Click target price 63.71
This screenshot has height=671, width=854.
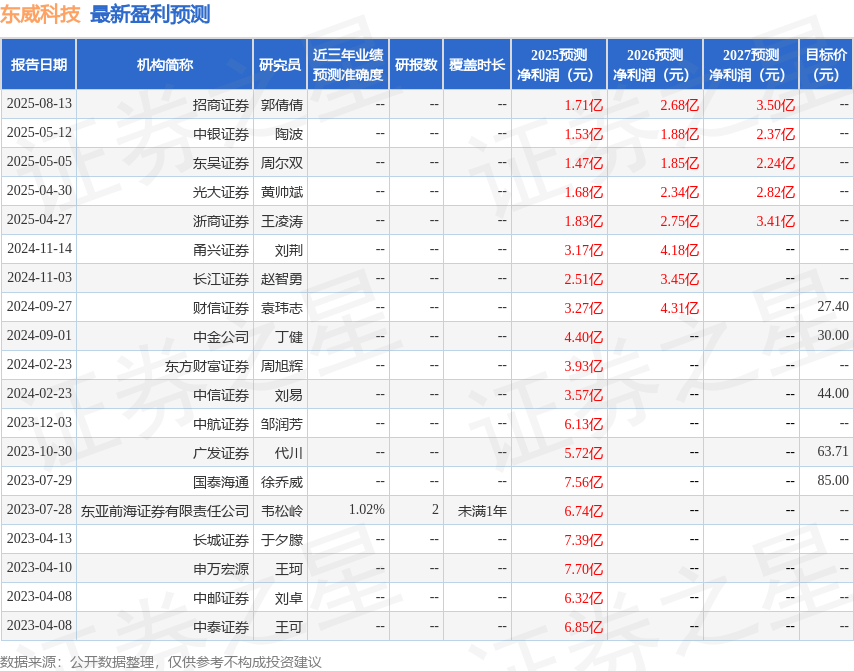[833, 451]
